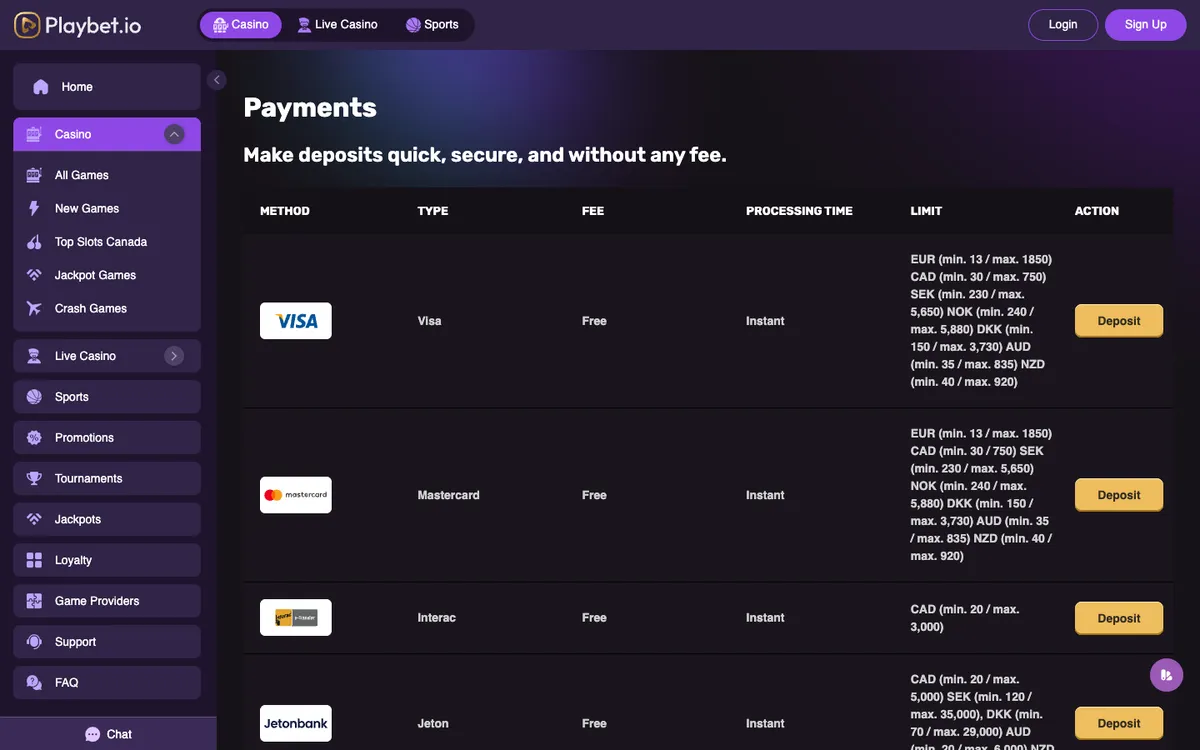
Task: Open Loyalty in the sidebar
Action: pyautogui.click(x=107, y=560)
